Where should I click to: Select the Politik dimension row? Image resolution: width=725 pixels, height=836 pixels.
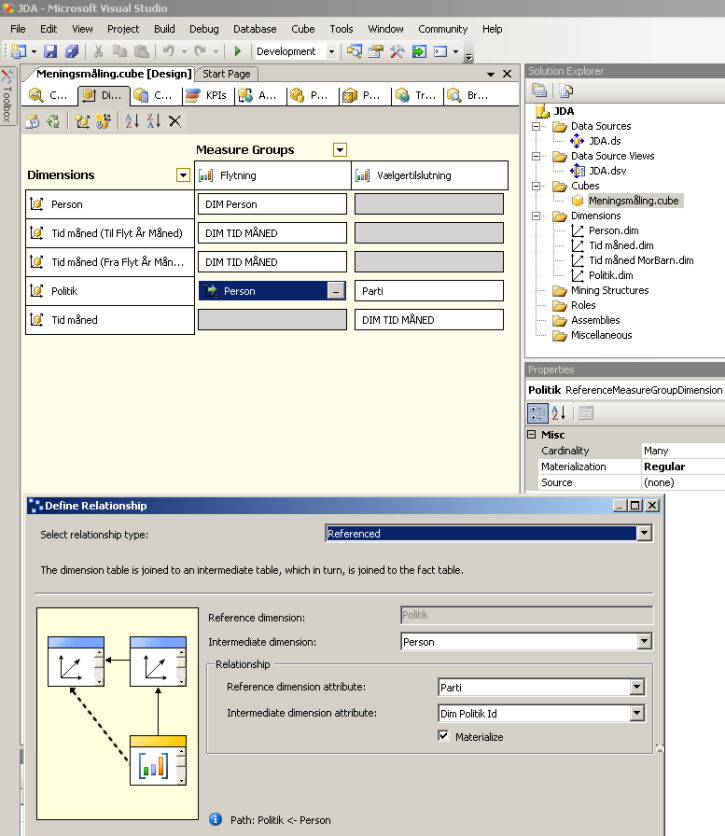coord(110,291)
